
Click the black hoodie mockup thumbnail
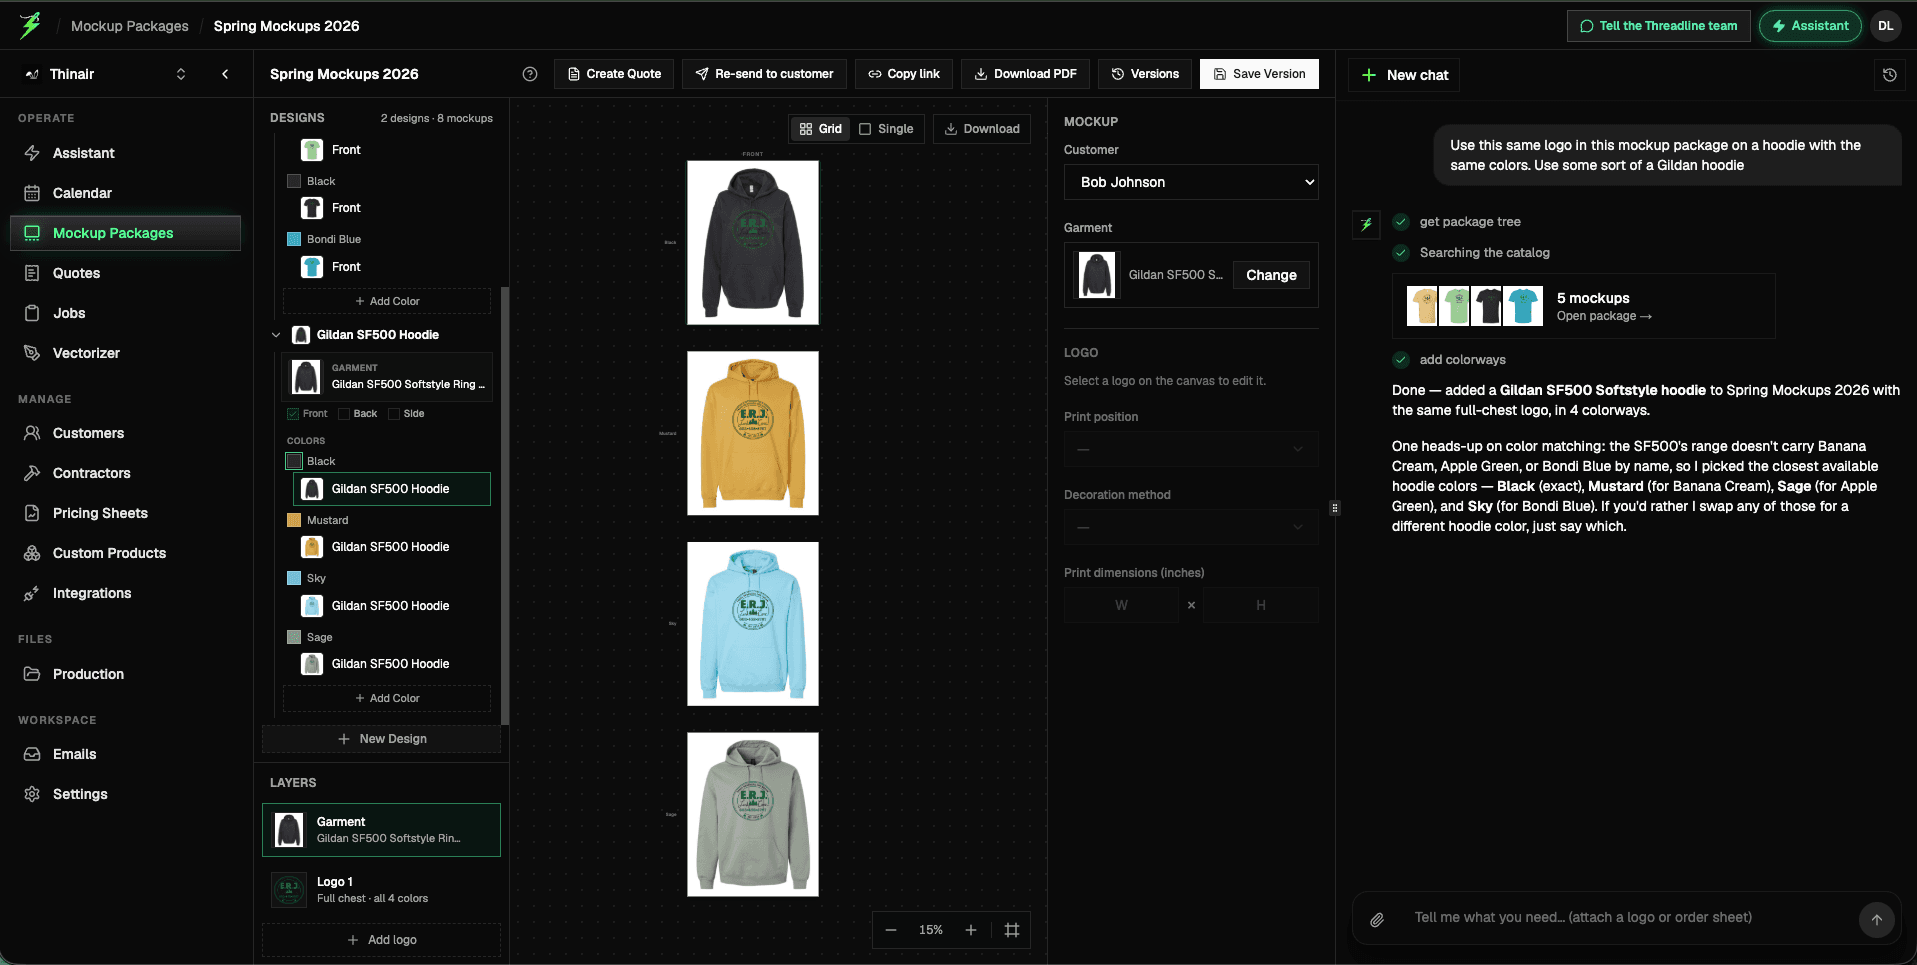pyautogui.click(x=753, y=243)
